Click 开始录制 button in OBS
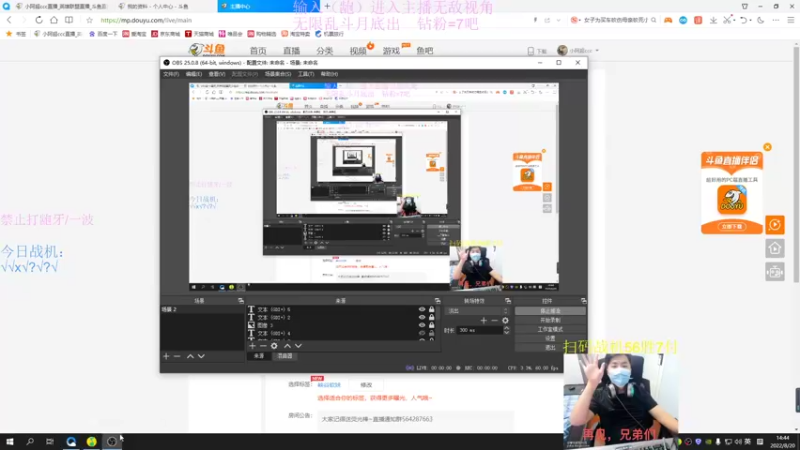Image resolution: width=800 pixels, height=450 pixels. (x=550, y=320)
